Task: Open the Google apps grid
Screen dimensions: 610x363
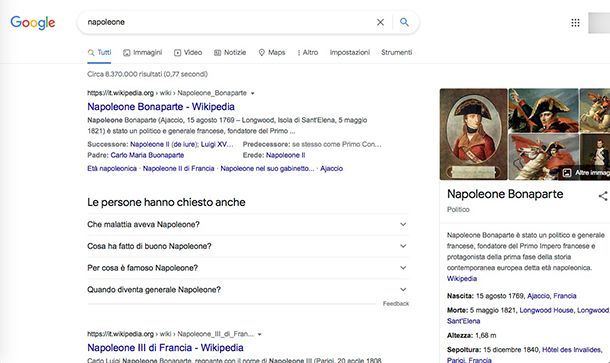Action: [x=575, y=23]
